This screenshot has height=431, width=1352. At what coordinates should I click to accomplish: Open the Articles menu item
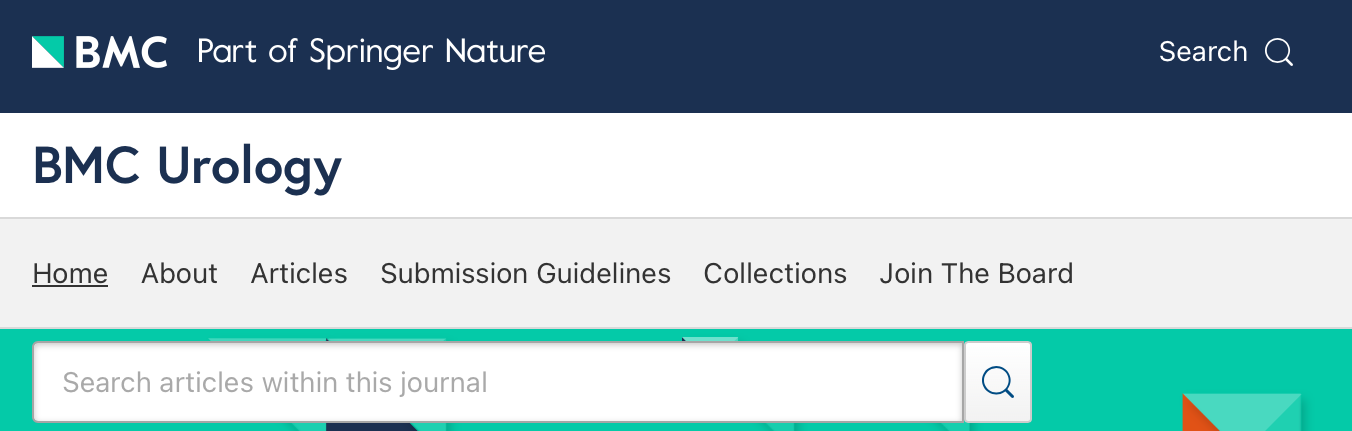coord(299,273)
